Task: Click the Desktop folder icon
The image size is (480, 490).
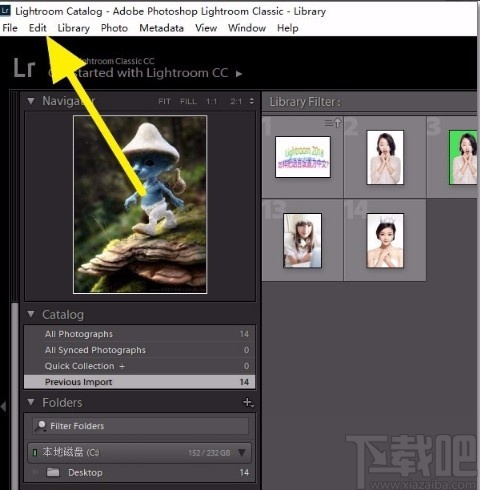Action: tap(53, 472)
